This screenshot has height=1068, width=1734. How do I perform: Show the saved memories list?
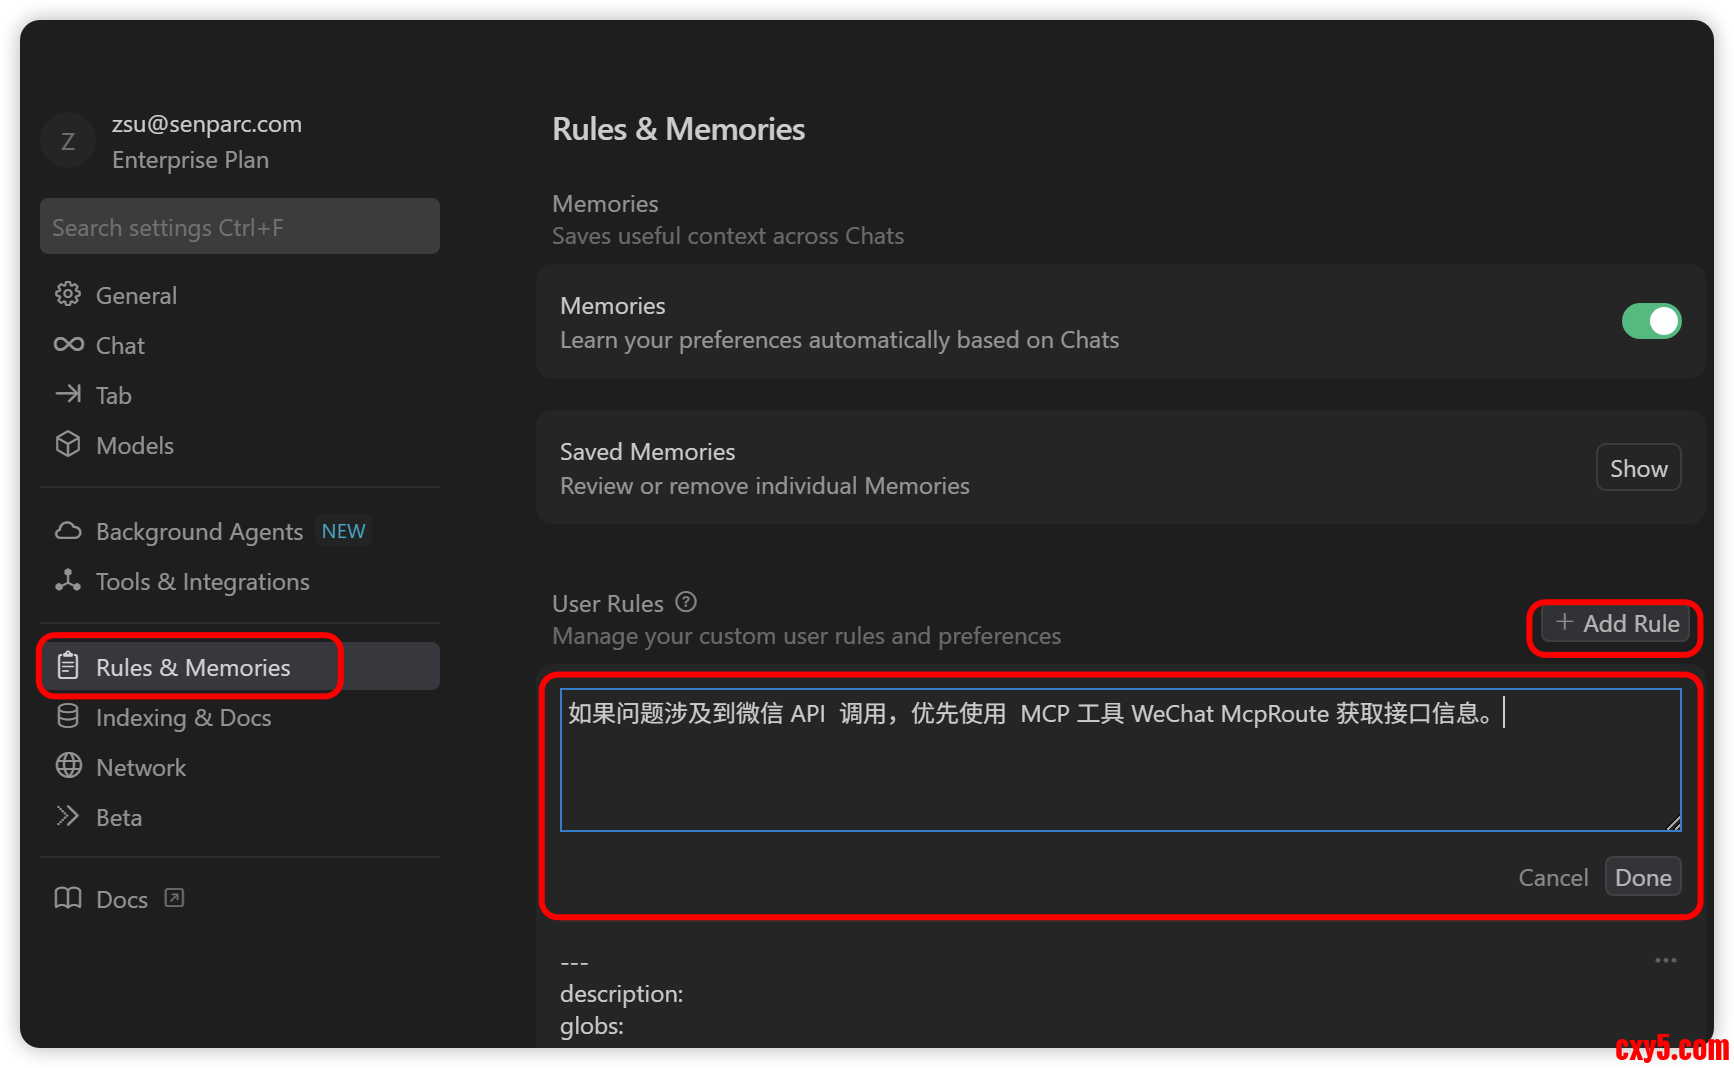1638,468
